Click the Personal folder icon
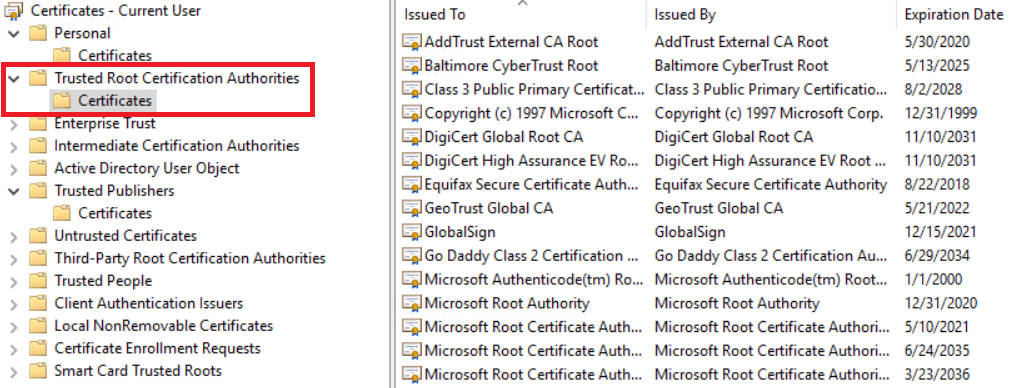1020x388 pixels. pyautogui.click(x=39, y=33)
